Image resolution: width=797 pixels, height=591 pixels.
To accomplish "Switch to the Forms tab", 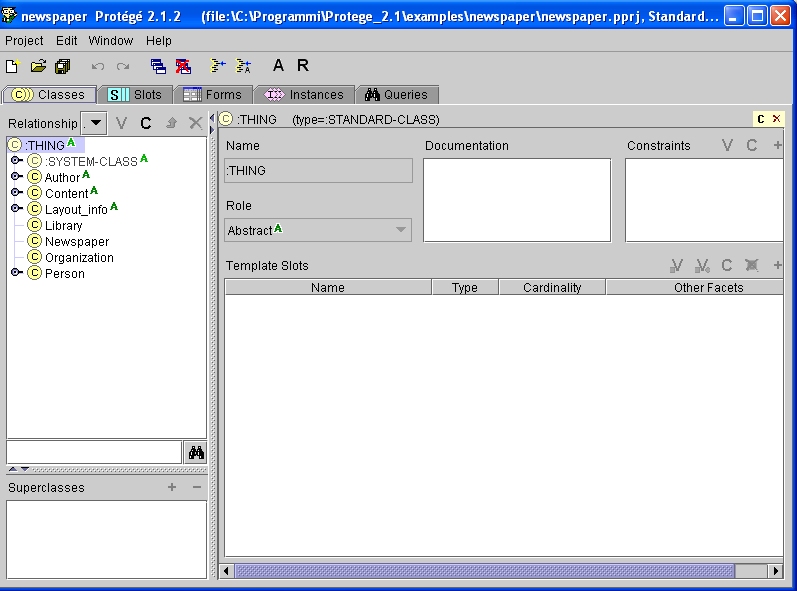I will click(x=212, y=95).
